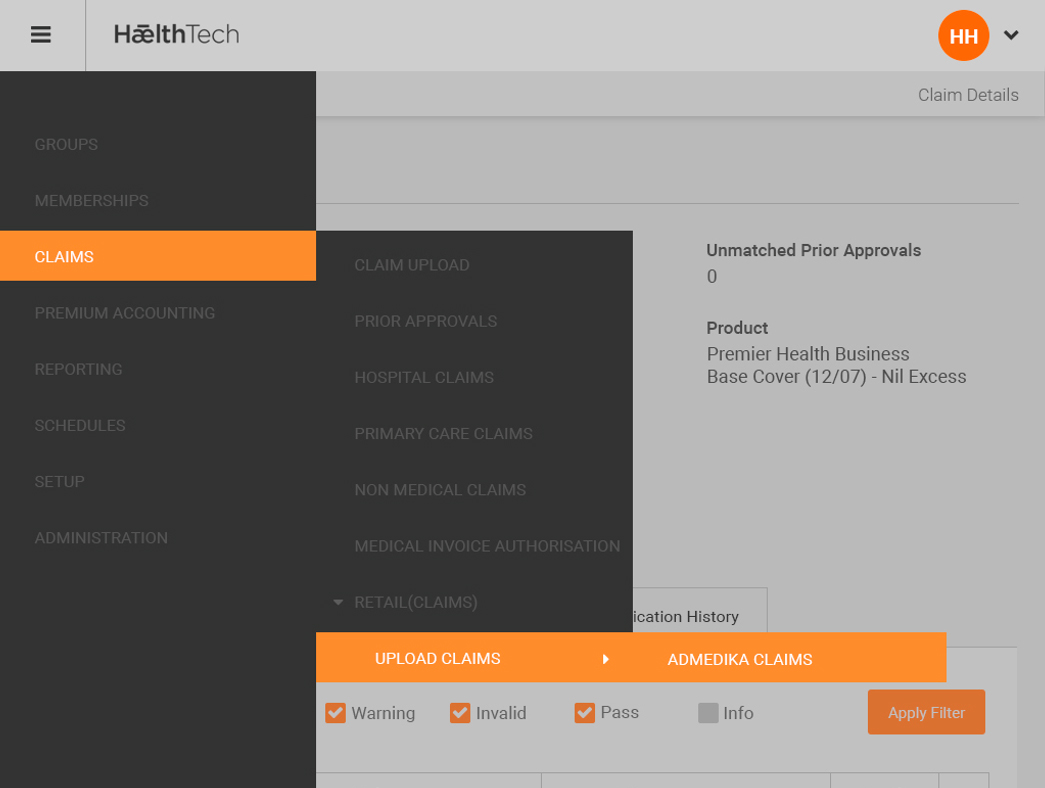Click the hamburger menu icon
Viewport: 1045px width, 788px height.
pos(41,35)
